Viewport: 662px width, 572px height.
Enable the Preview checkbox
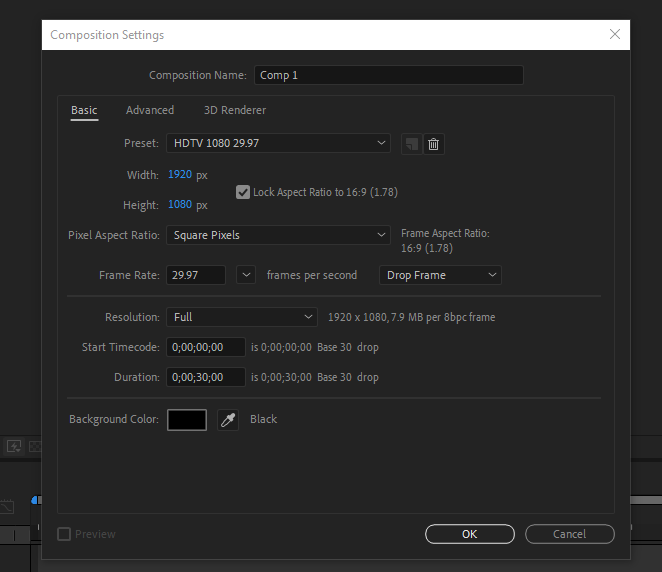(64, 534)
